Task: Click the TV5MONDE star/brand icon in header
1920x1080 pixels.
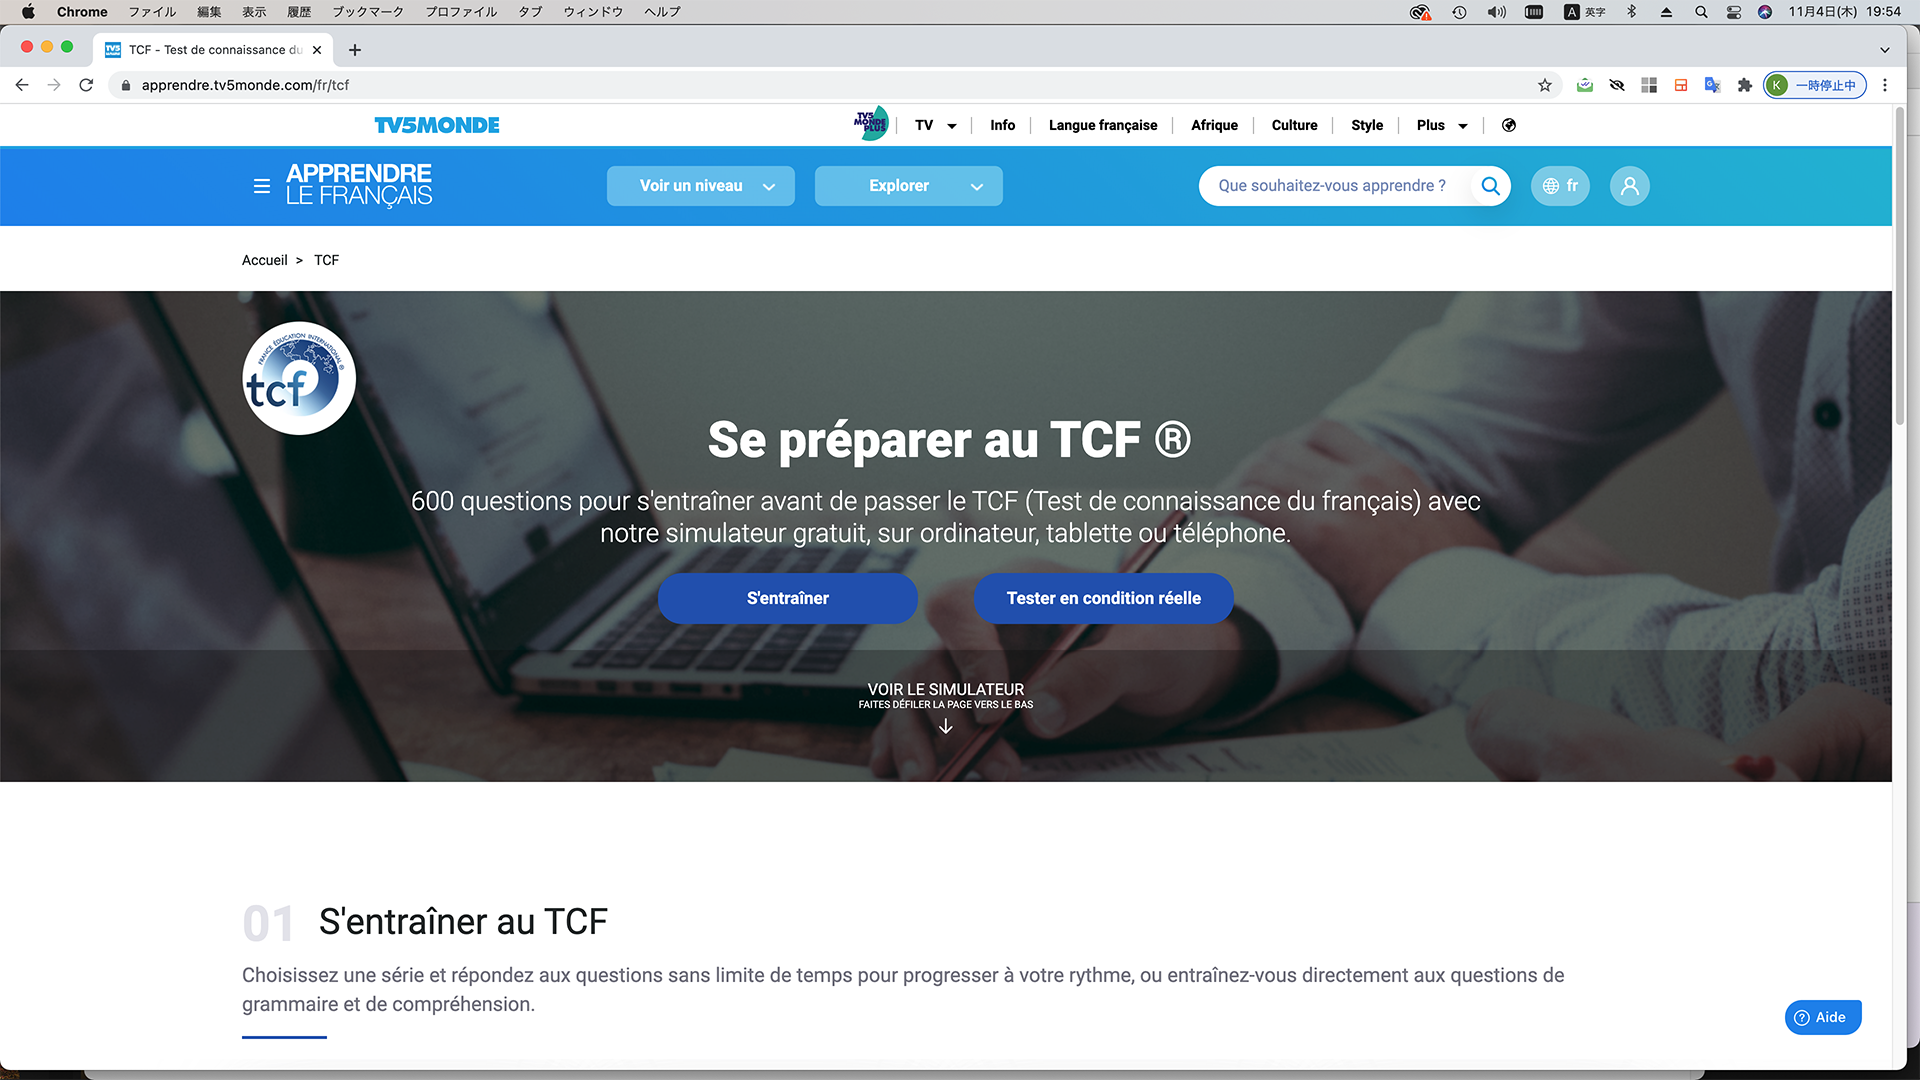Action: 870,124
